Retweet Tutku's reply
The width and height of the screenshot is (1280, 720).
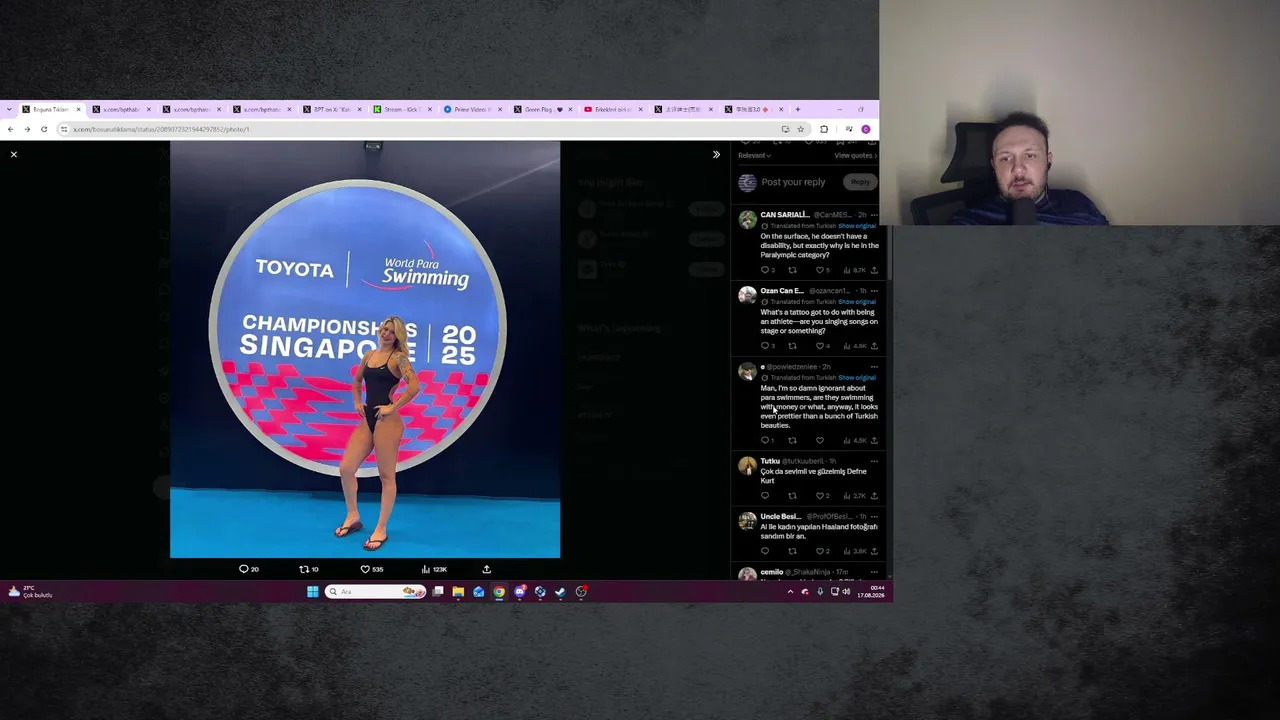point(792,496)
